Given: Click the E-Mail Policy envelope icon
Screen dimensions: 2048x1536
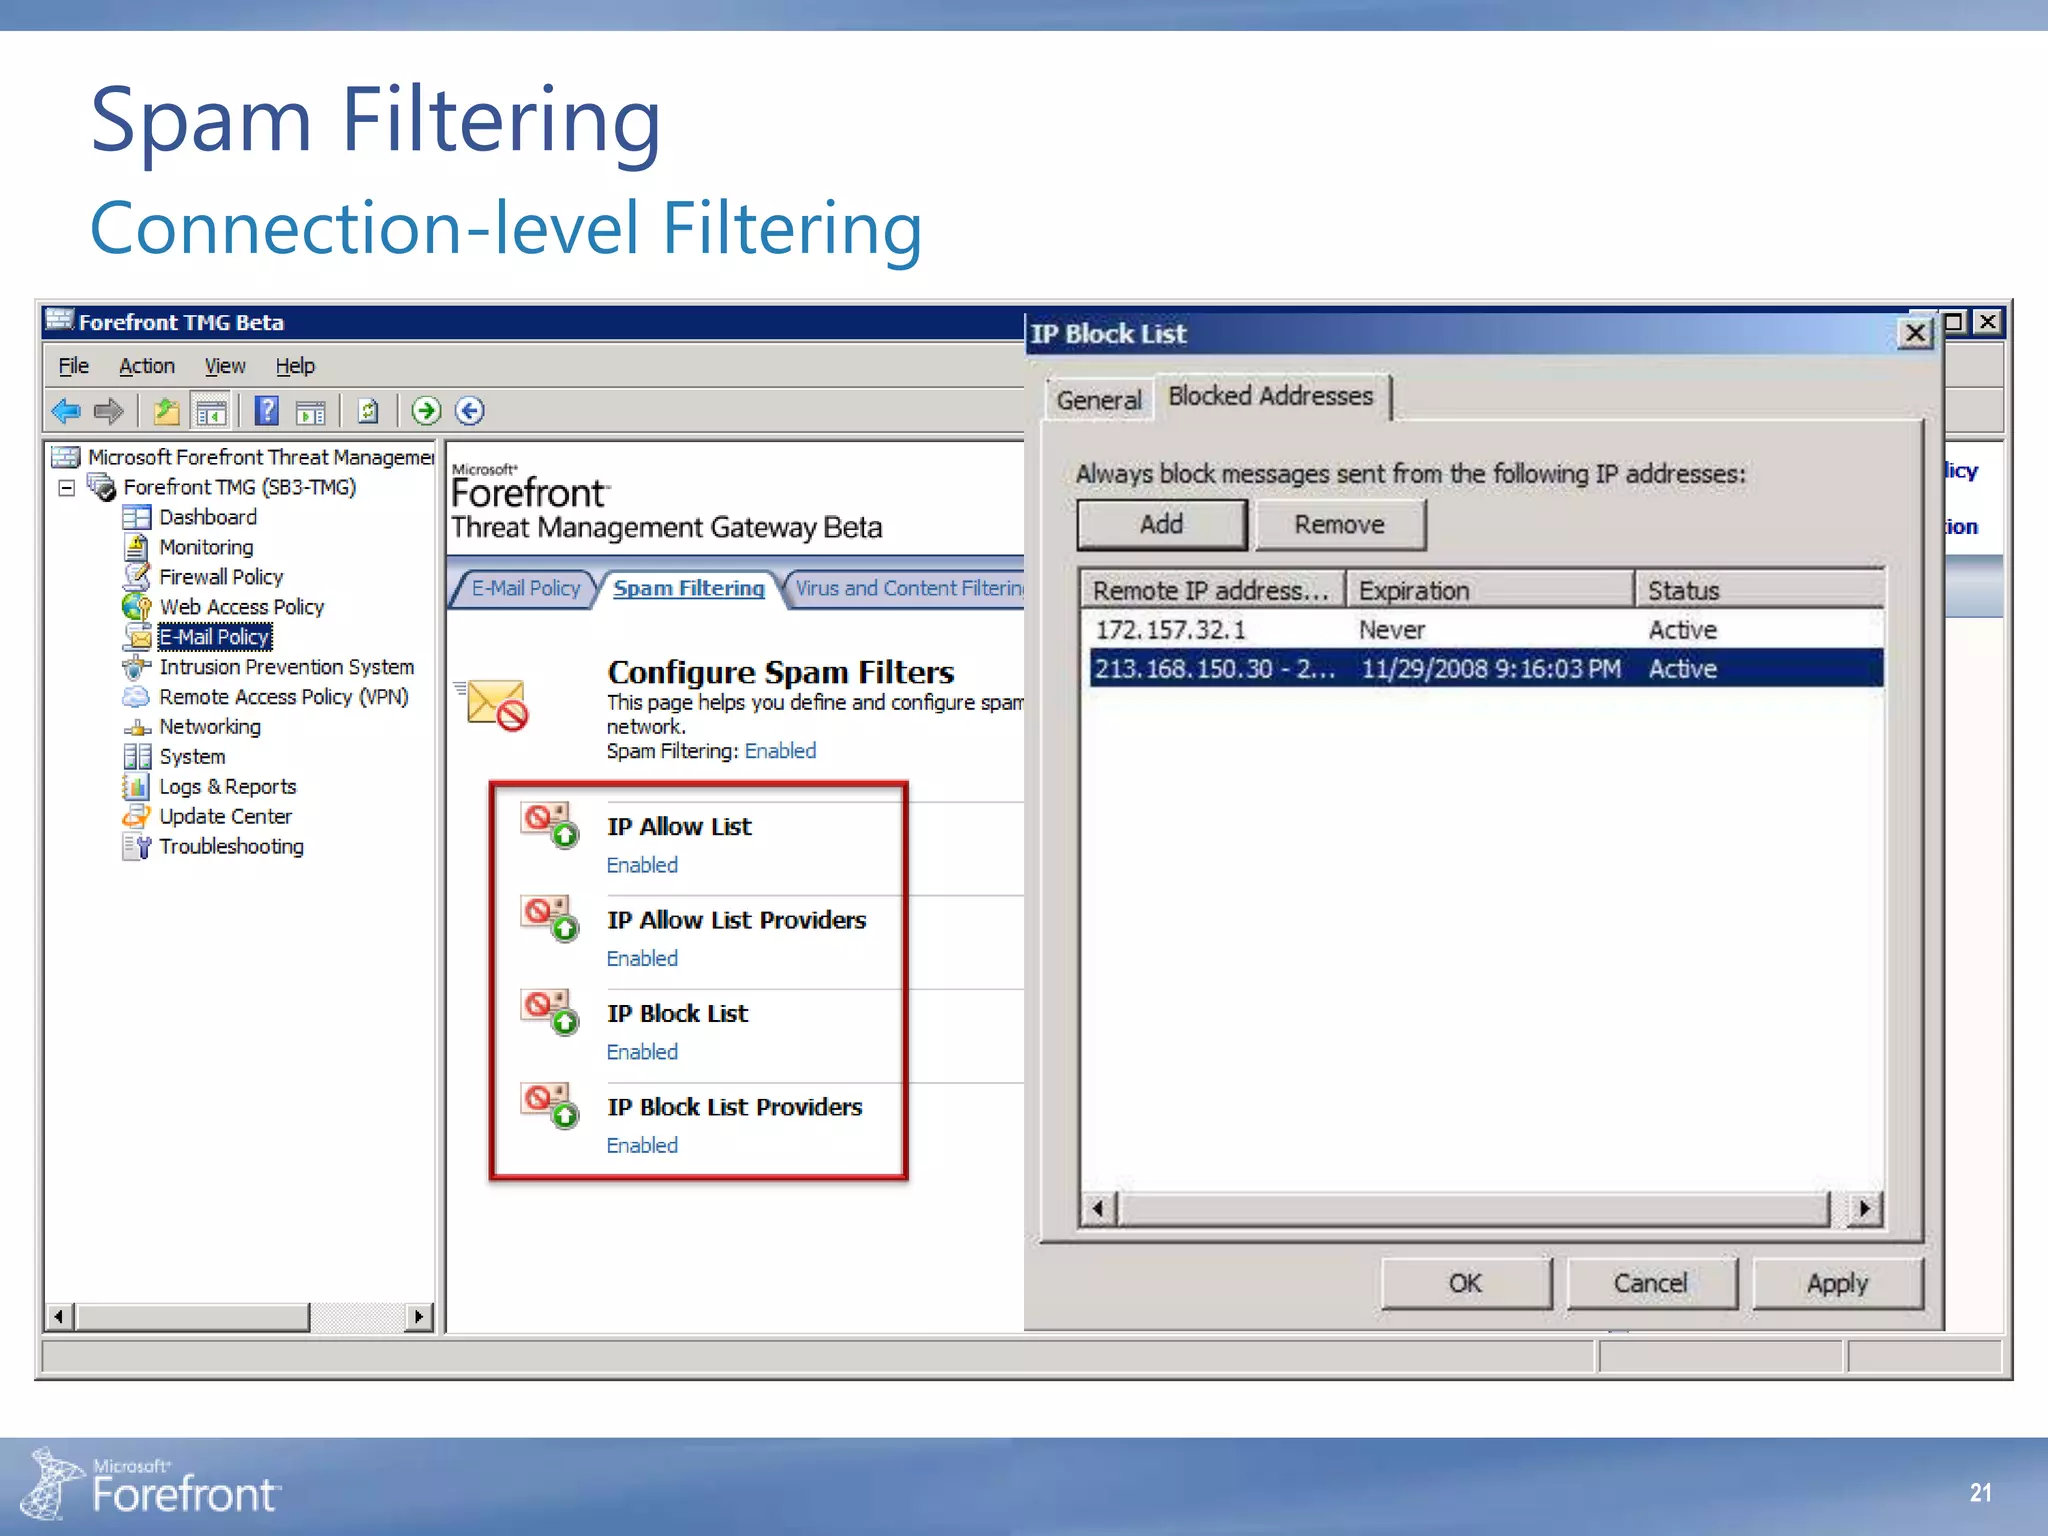Looking at the screenshot, I should point(138,637).
